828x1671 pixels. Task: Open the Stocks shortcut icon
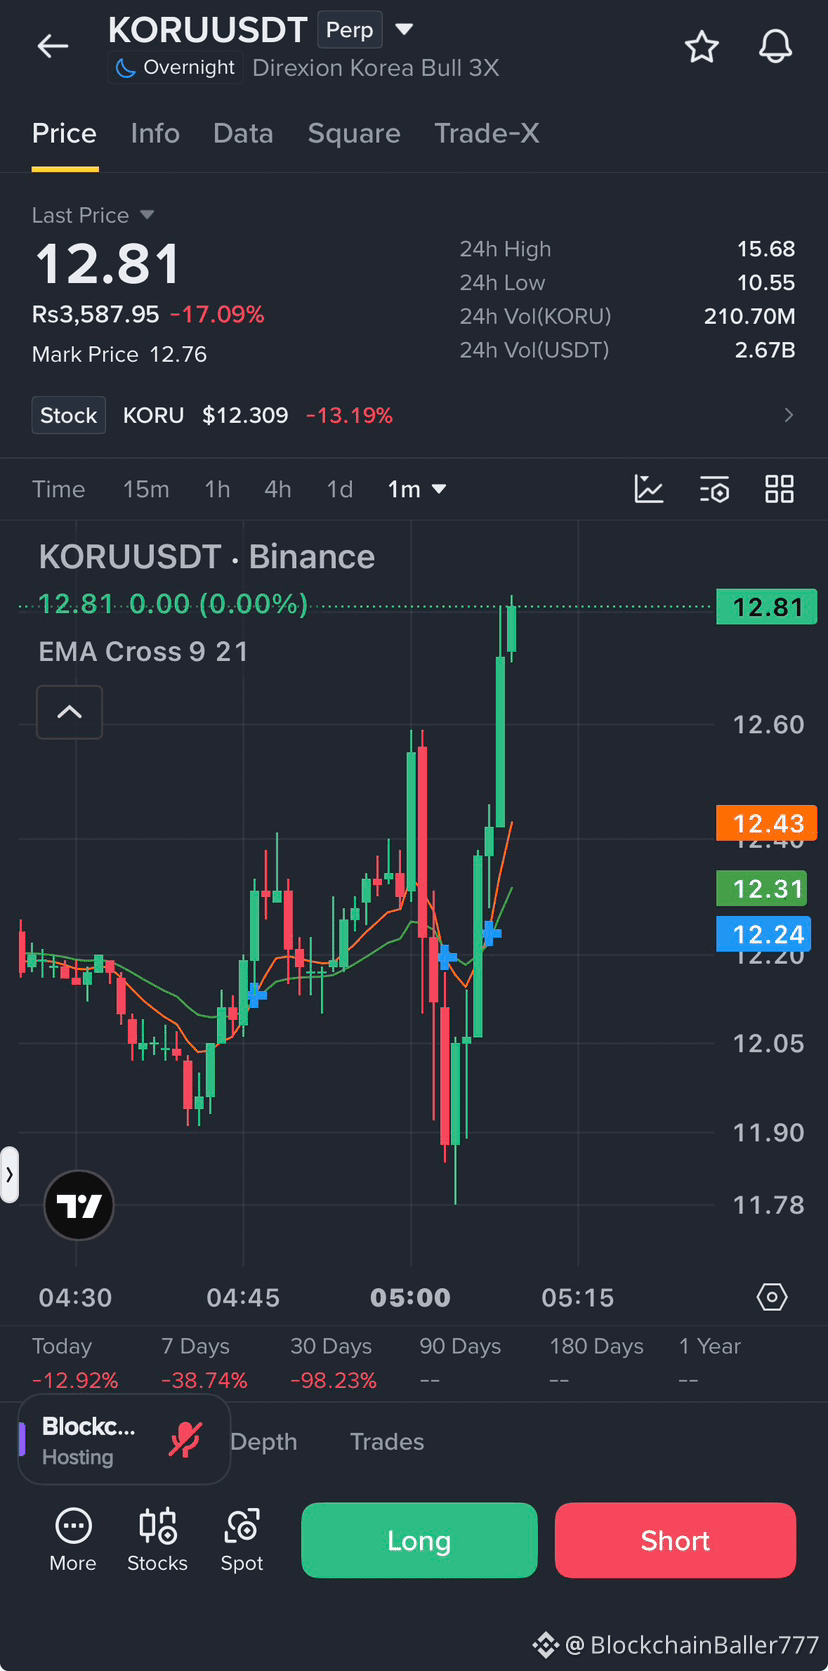[157, 1540]
